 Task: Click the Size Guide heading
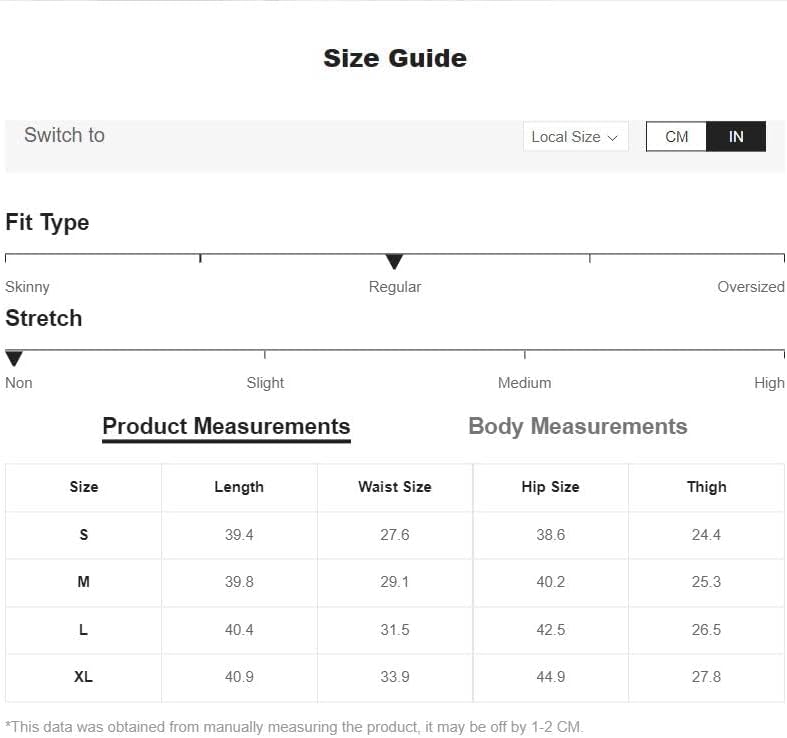pyautogui.click(x=394, y=58)
